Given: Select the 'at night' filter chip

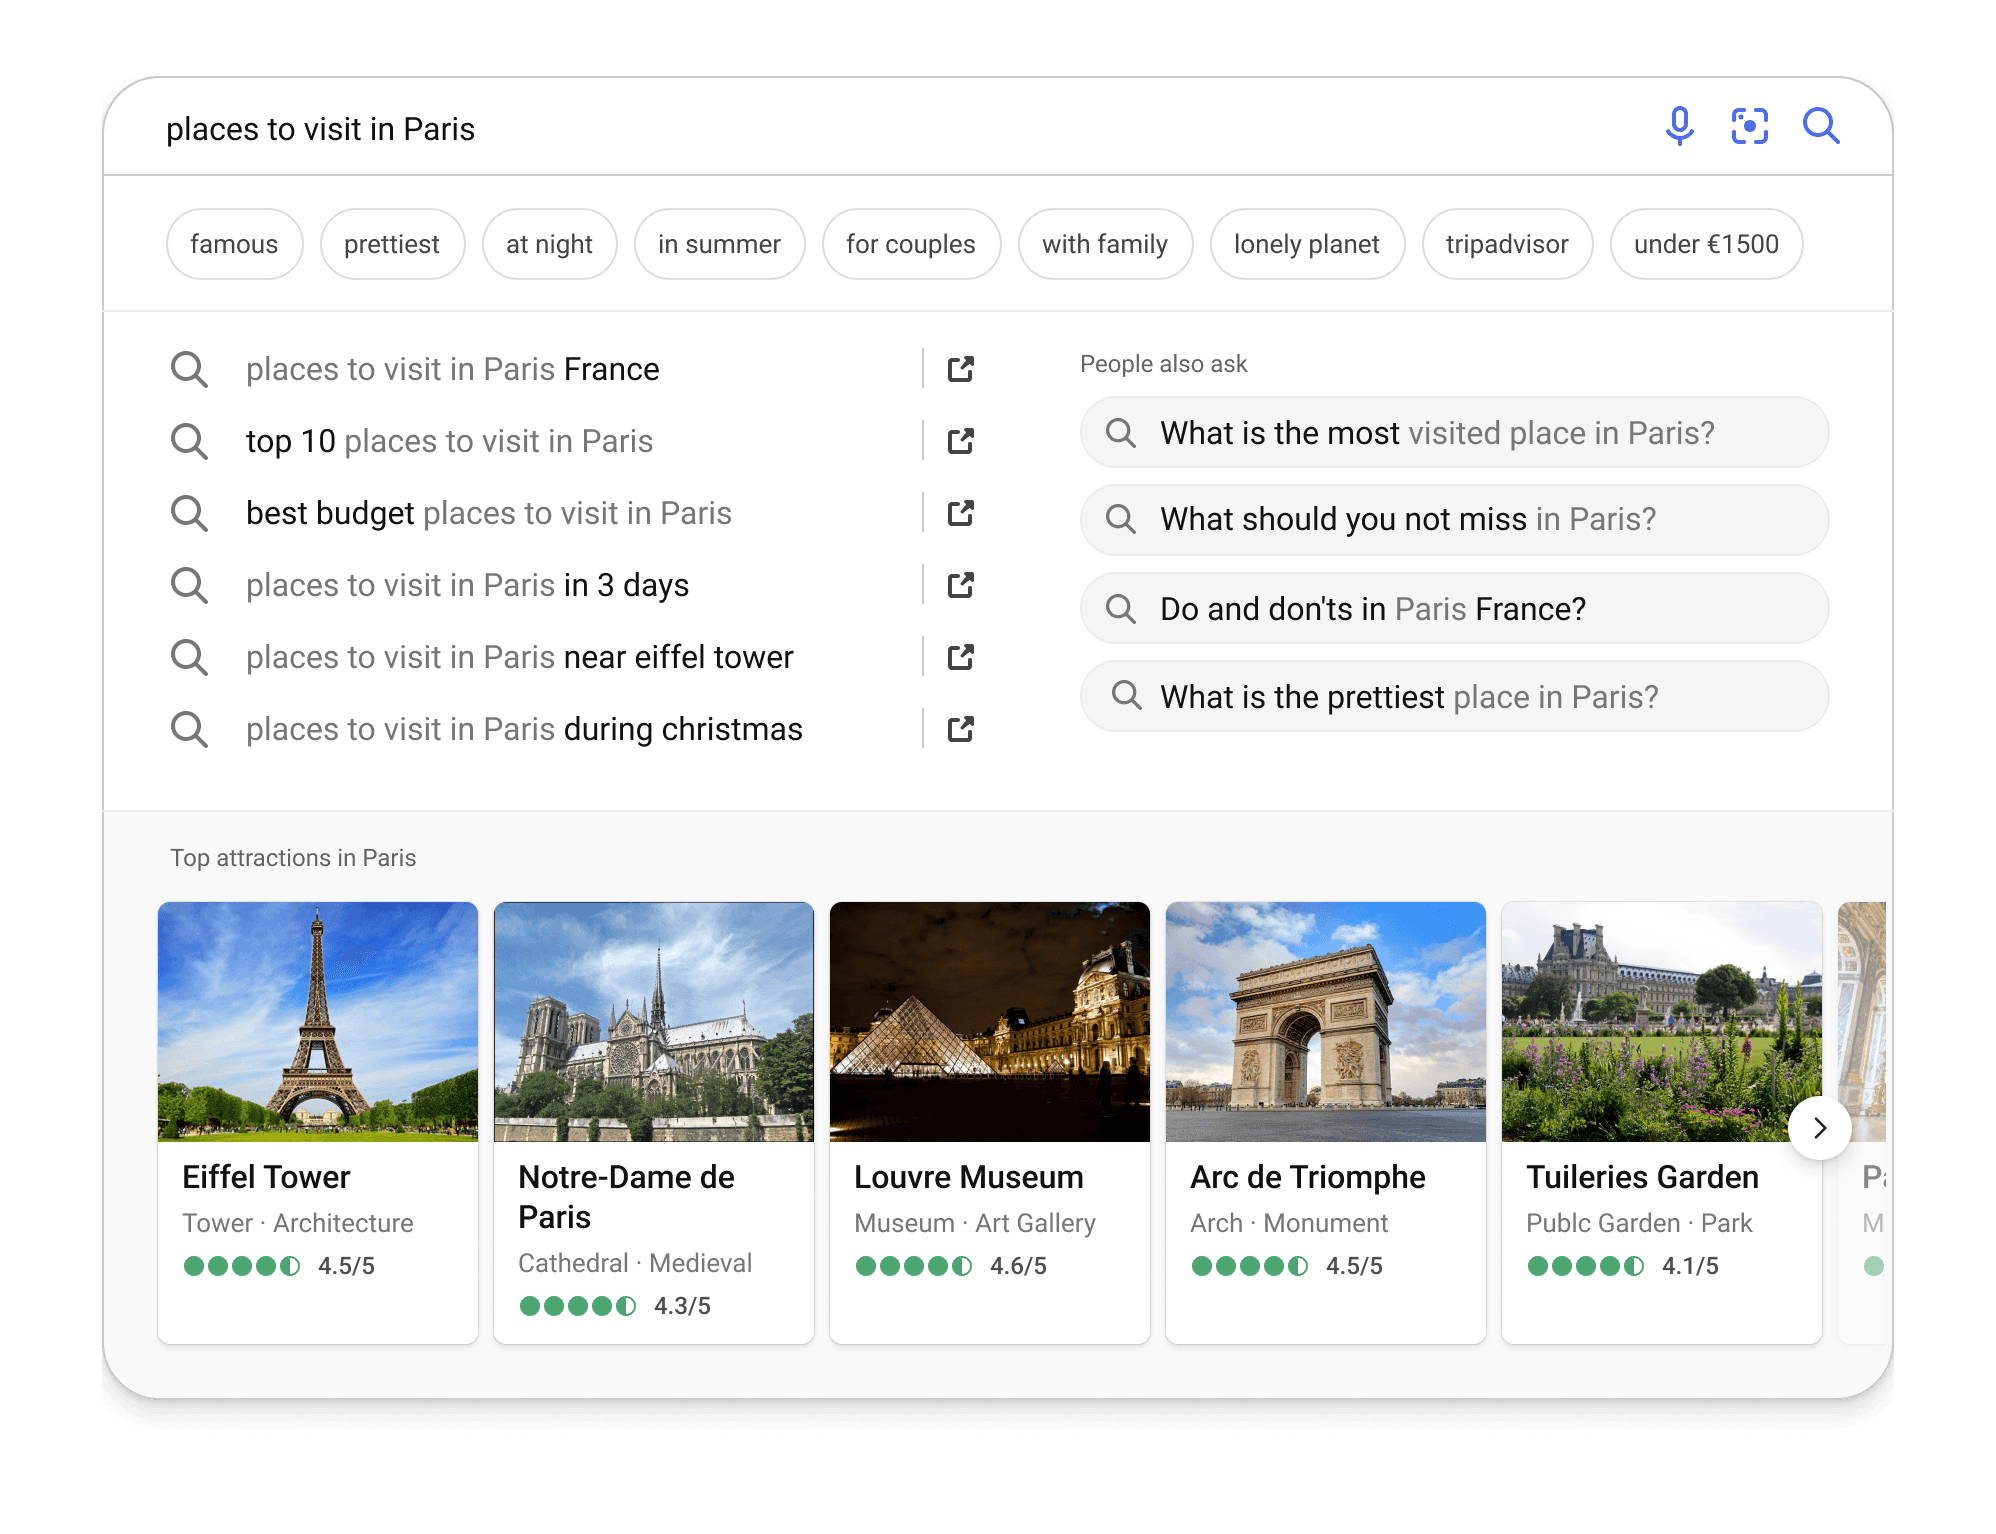Looking at the screenshot, I should coord(549,244).
